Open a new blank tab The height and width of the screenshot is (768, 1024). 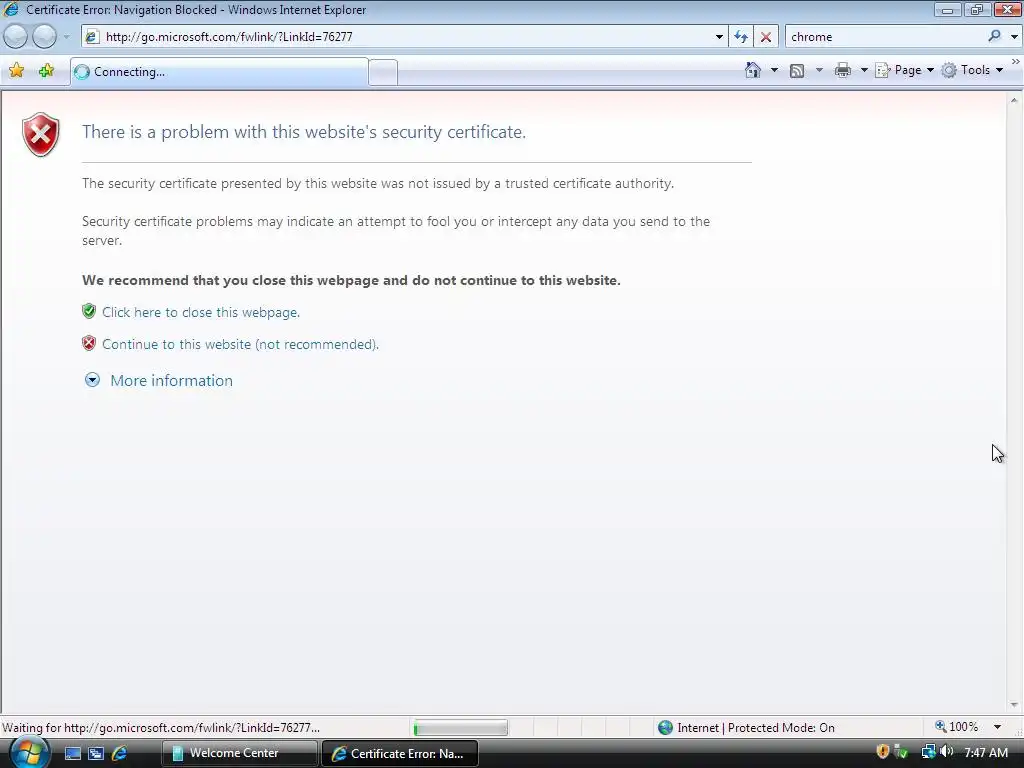coord(383,72)
